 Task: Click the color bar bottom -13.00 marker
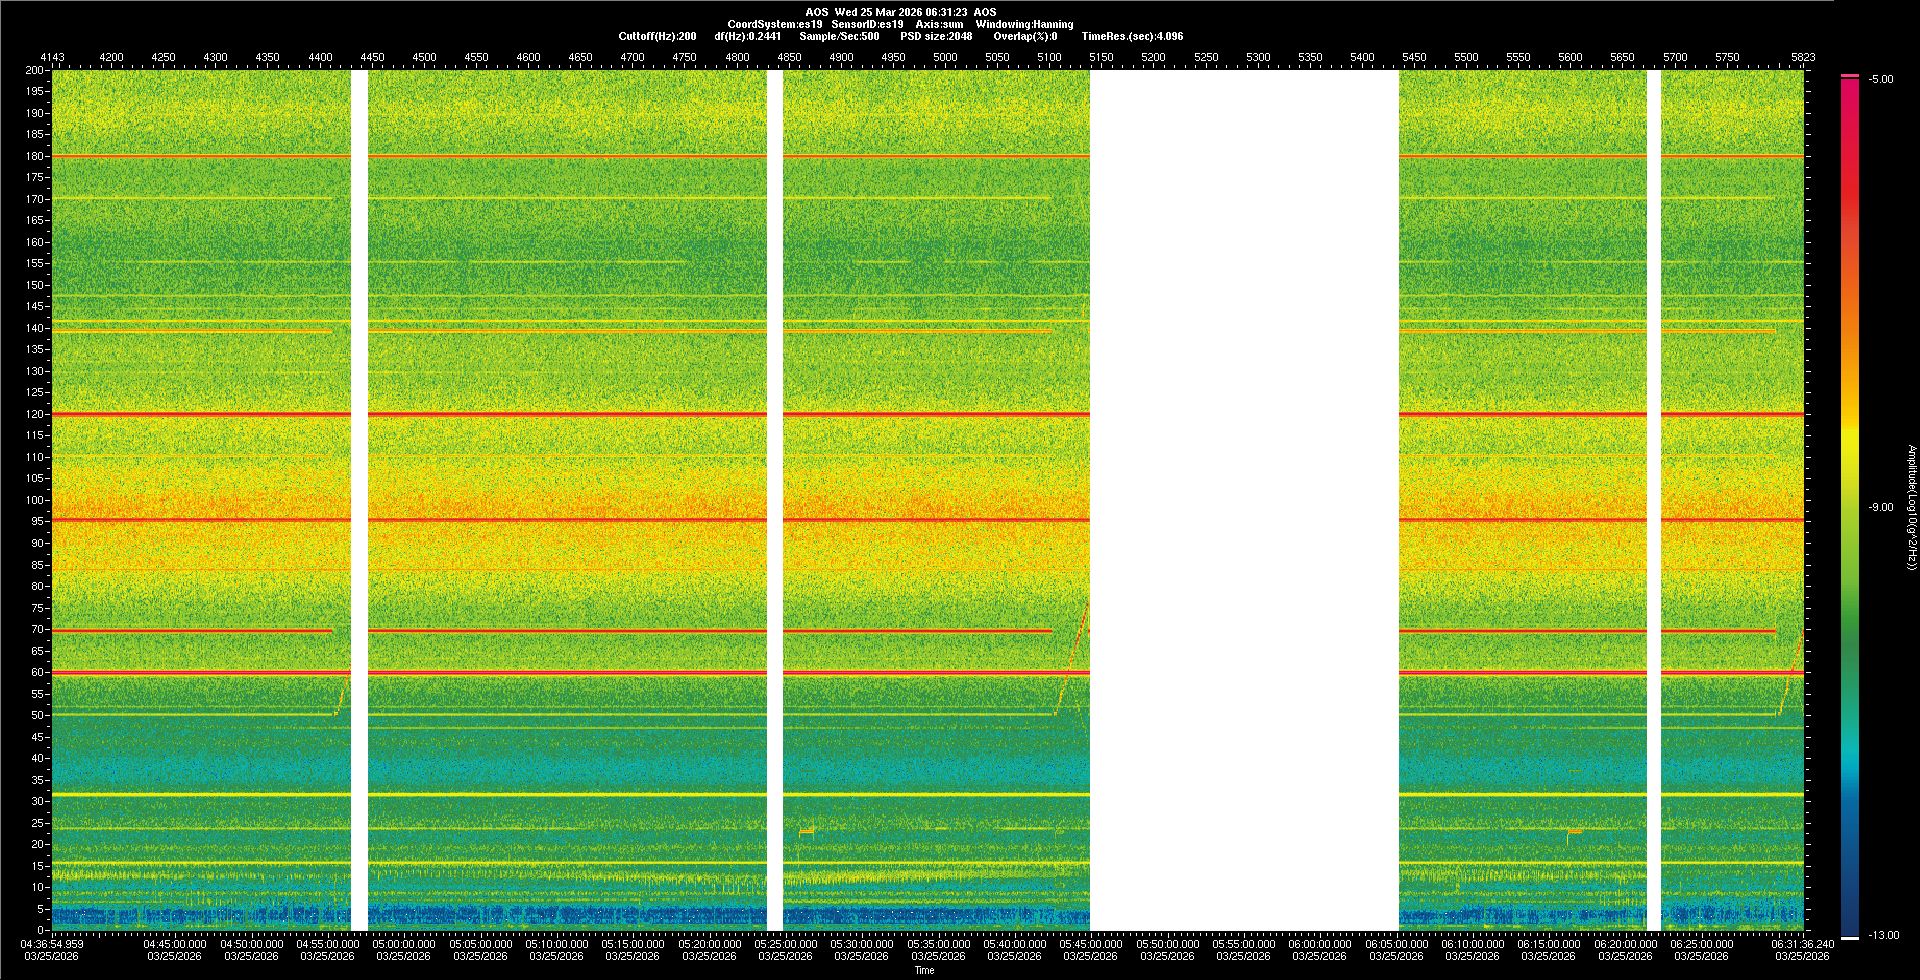pyautogui.click(x=1850, y=937)
